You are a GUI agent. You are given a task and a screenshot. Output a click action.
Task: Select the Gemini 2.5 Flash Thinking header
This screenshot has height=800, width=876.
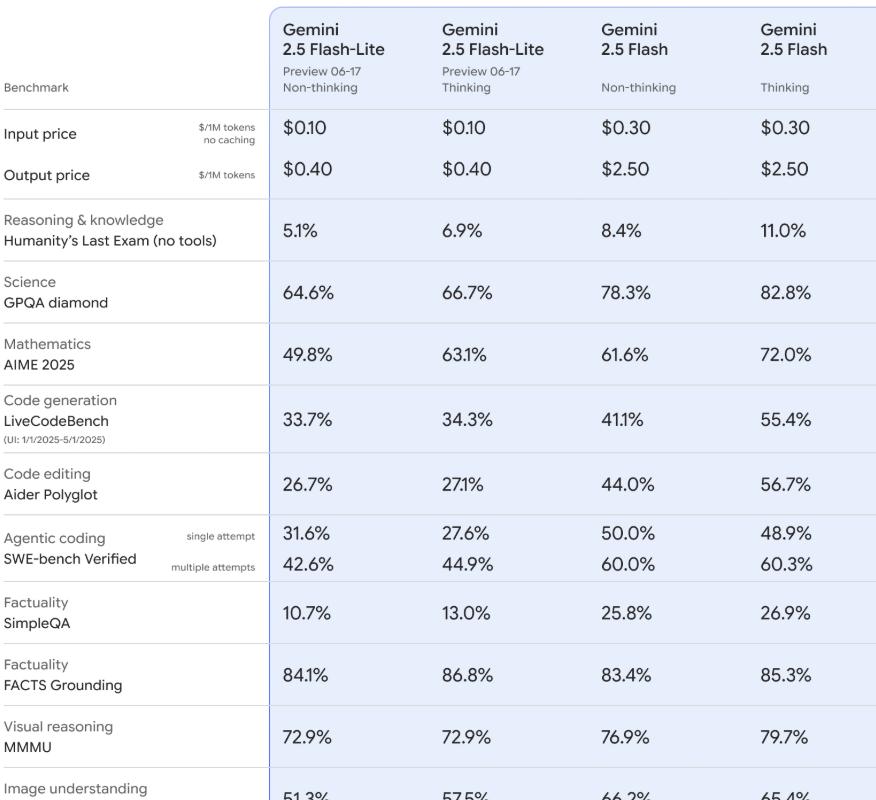793,58
